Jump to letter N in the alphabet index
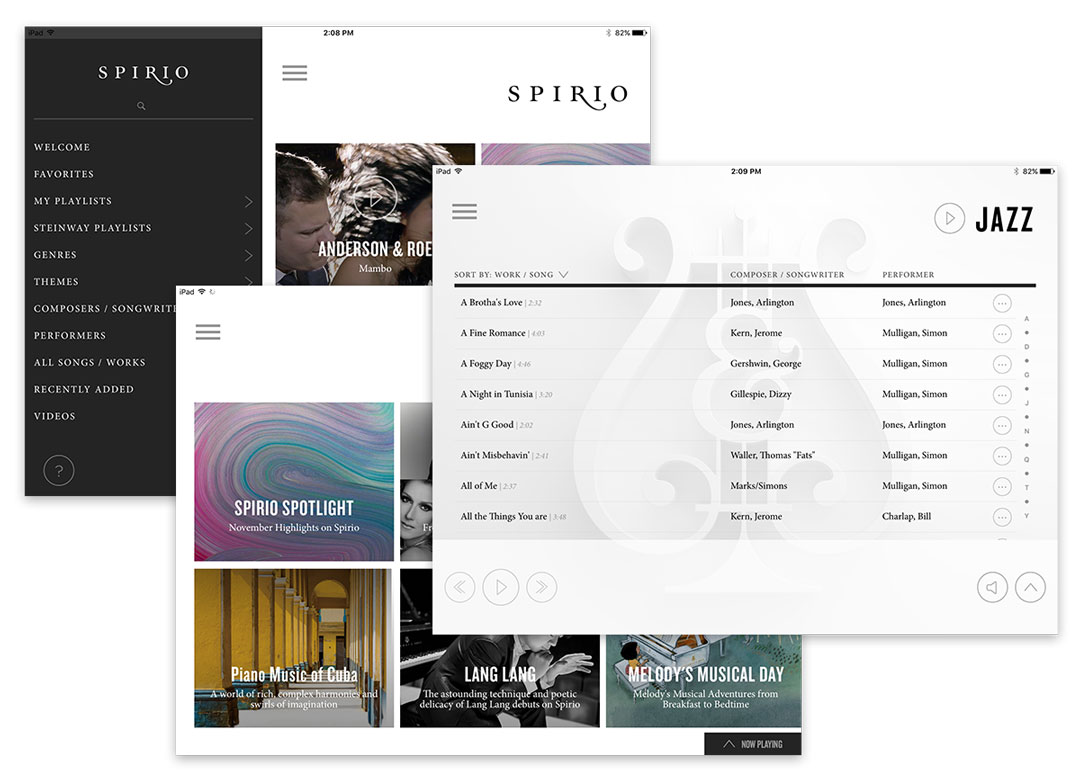 (1026, 431)
